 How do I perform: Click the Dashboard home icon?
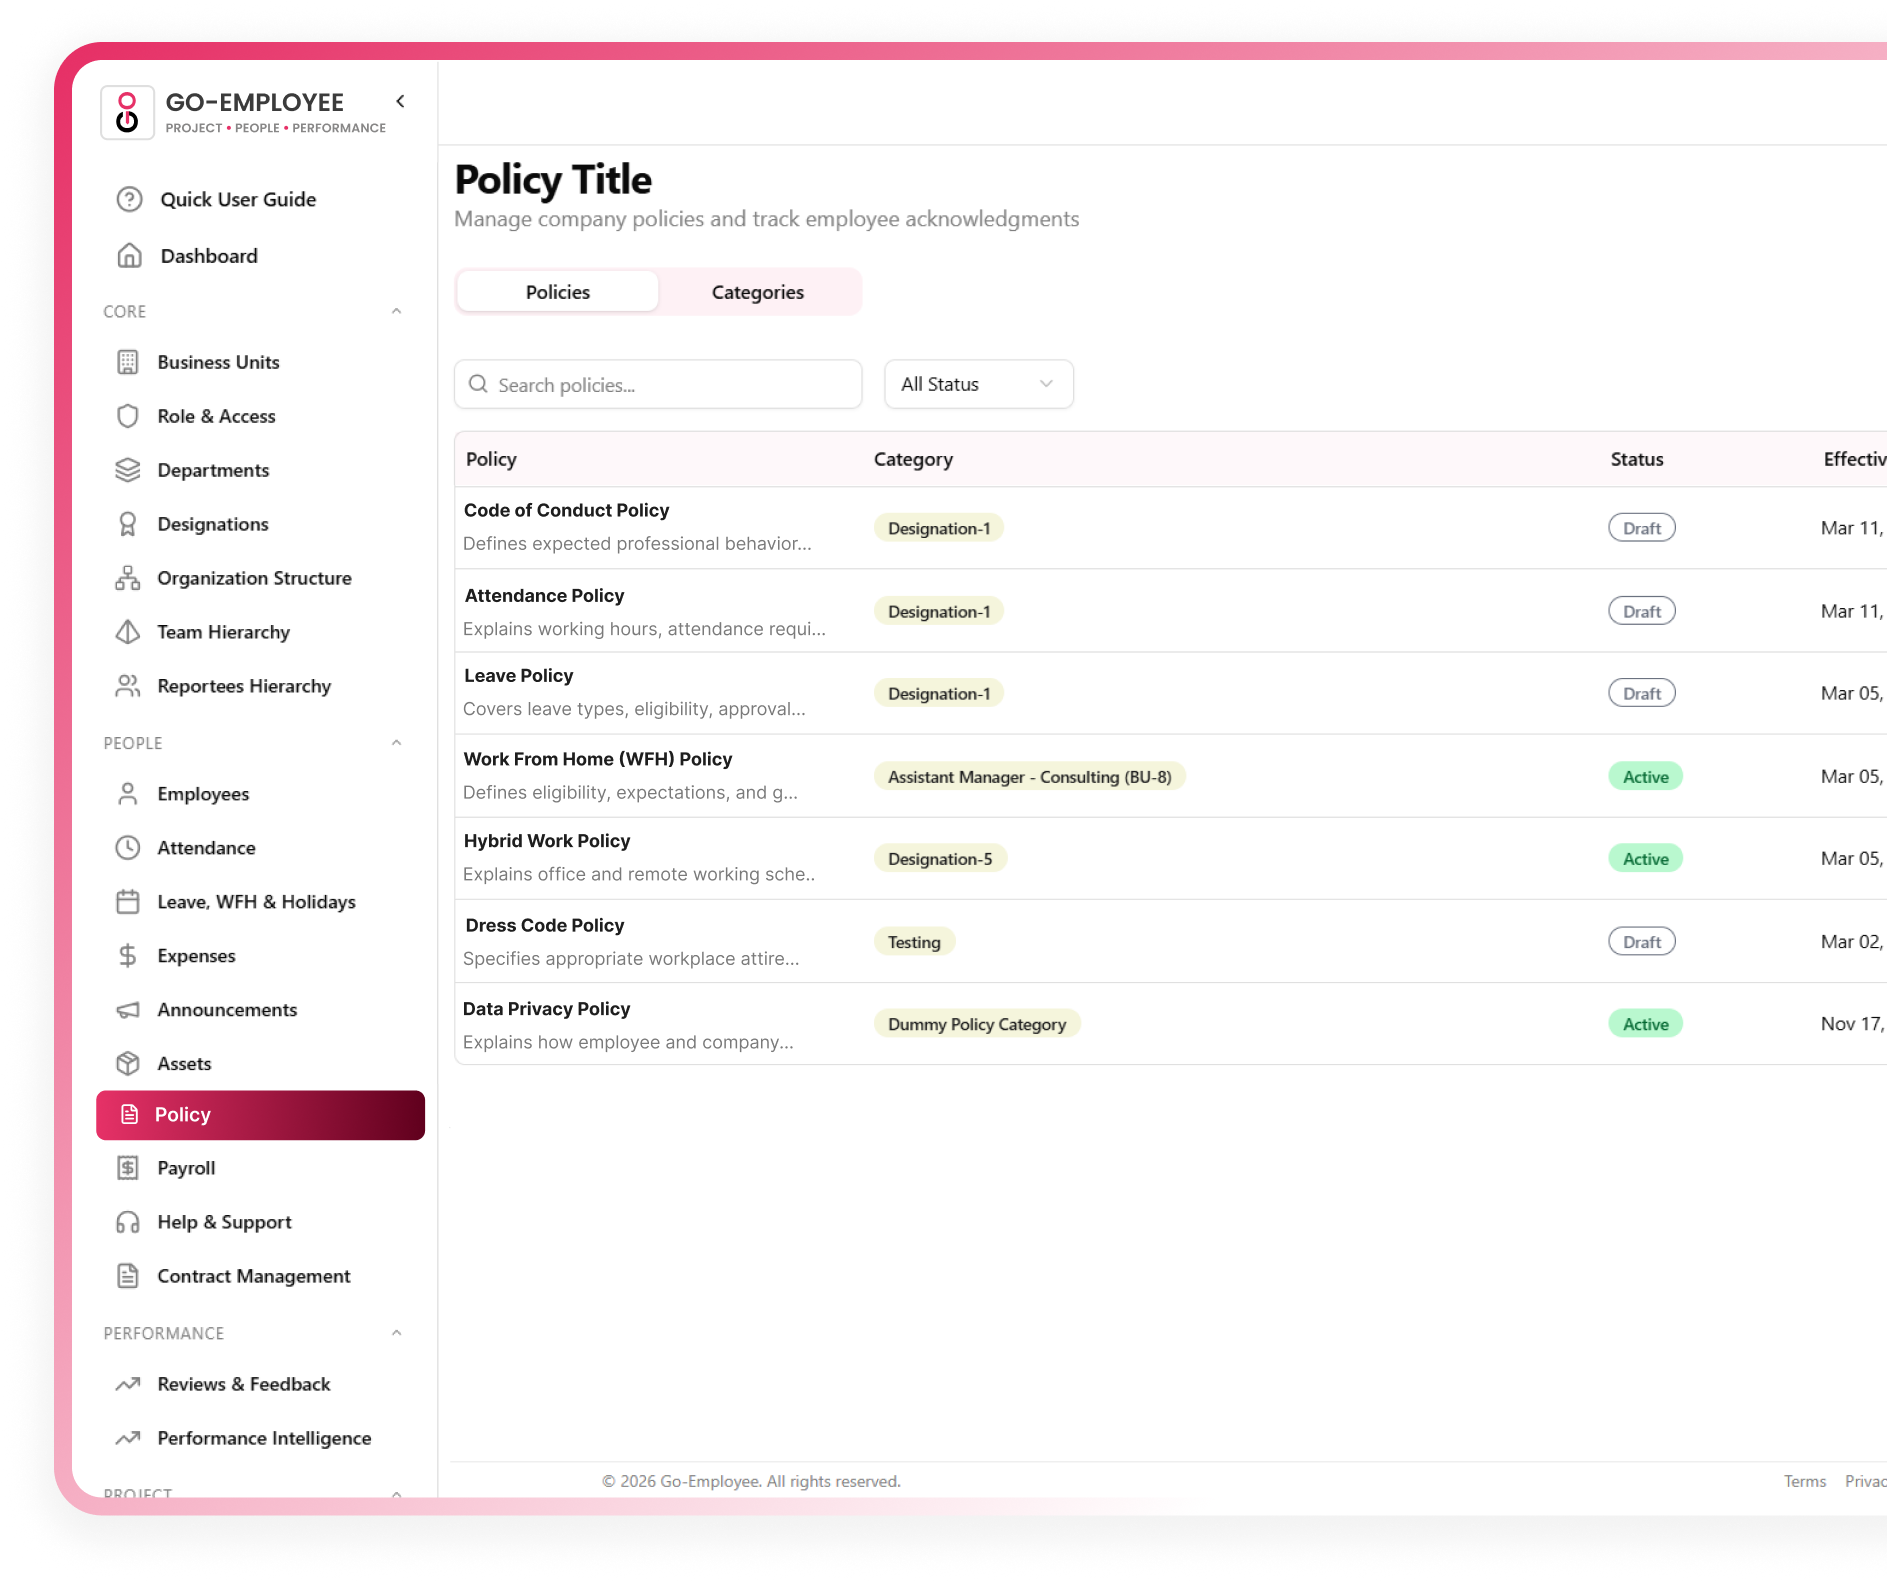tap(129, 256)
